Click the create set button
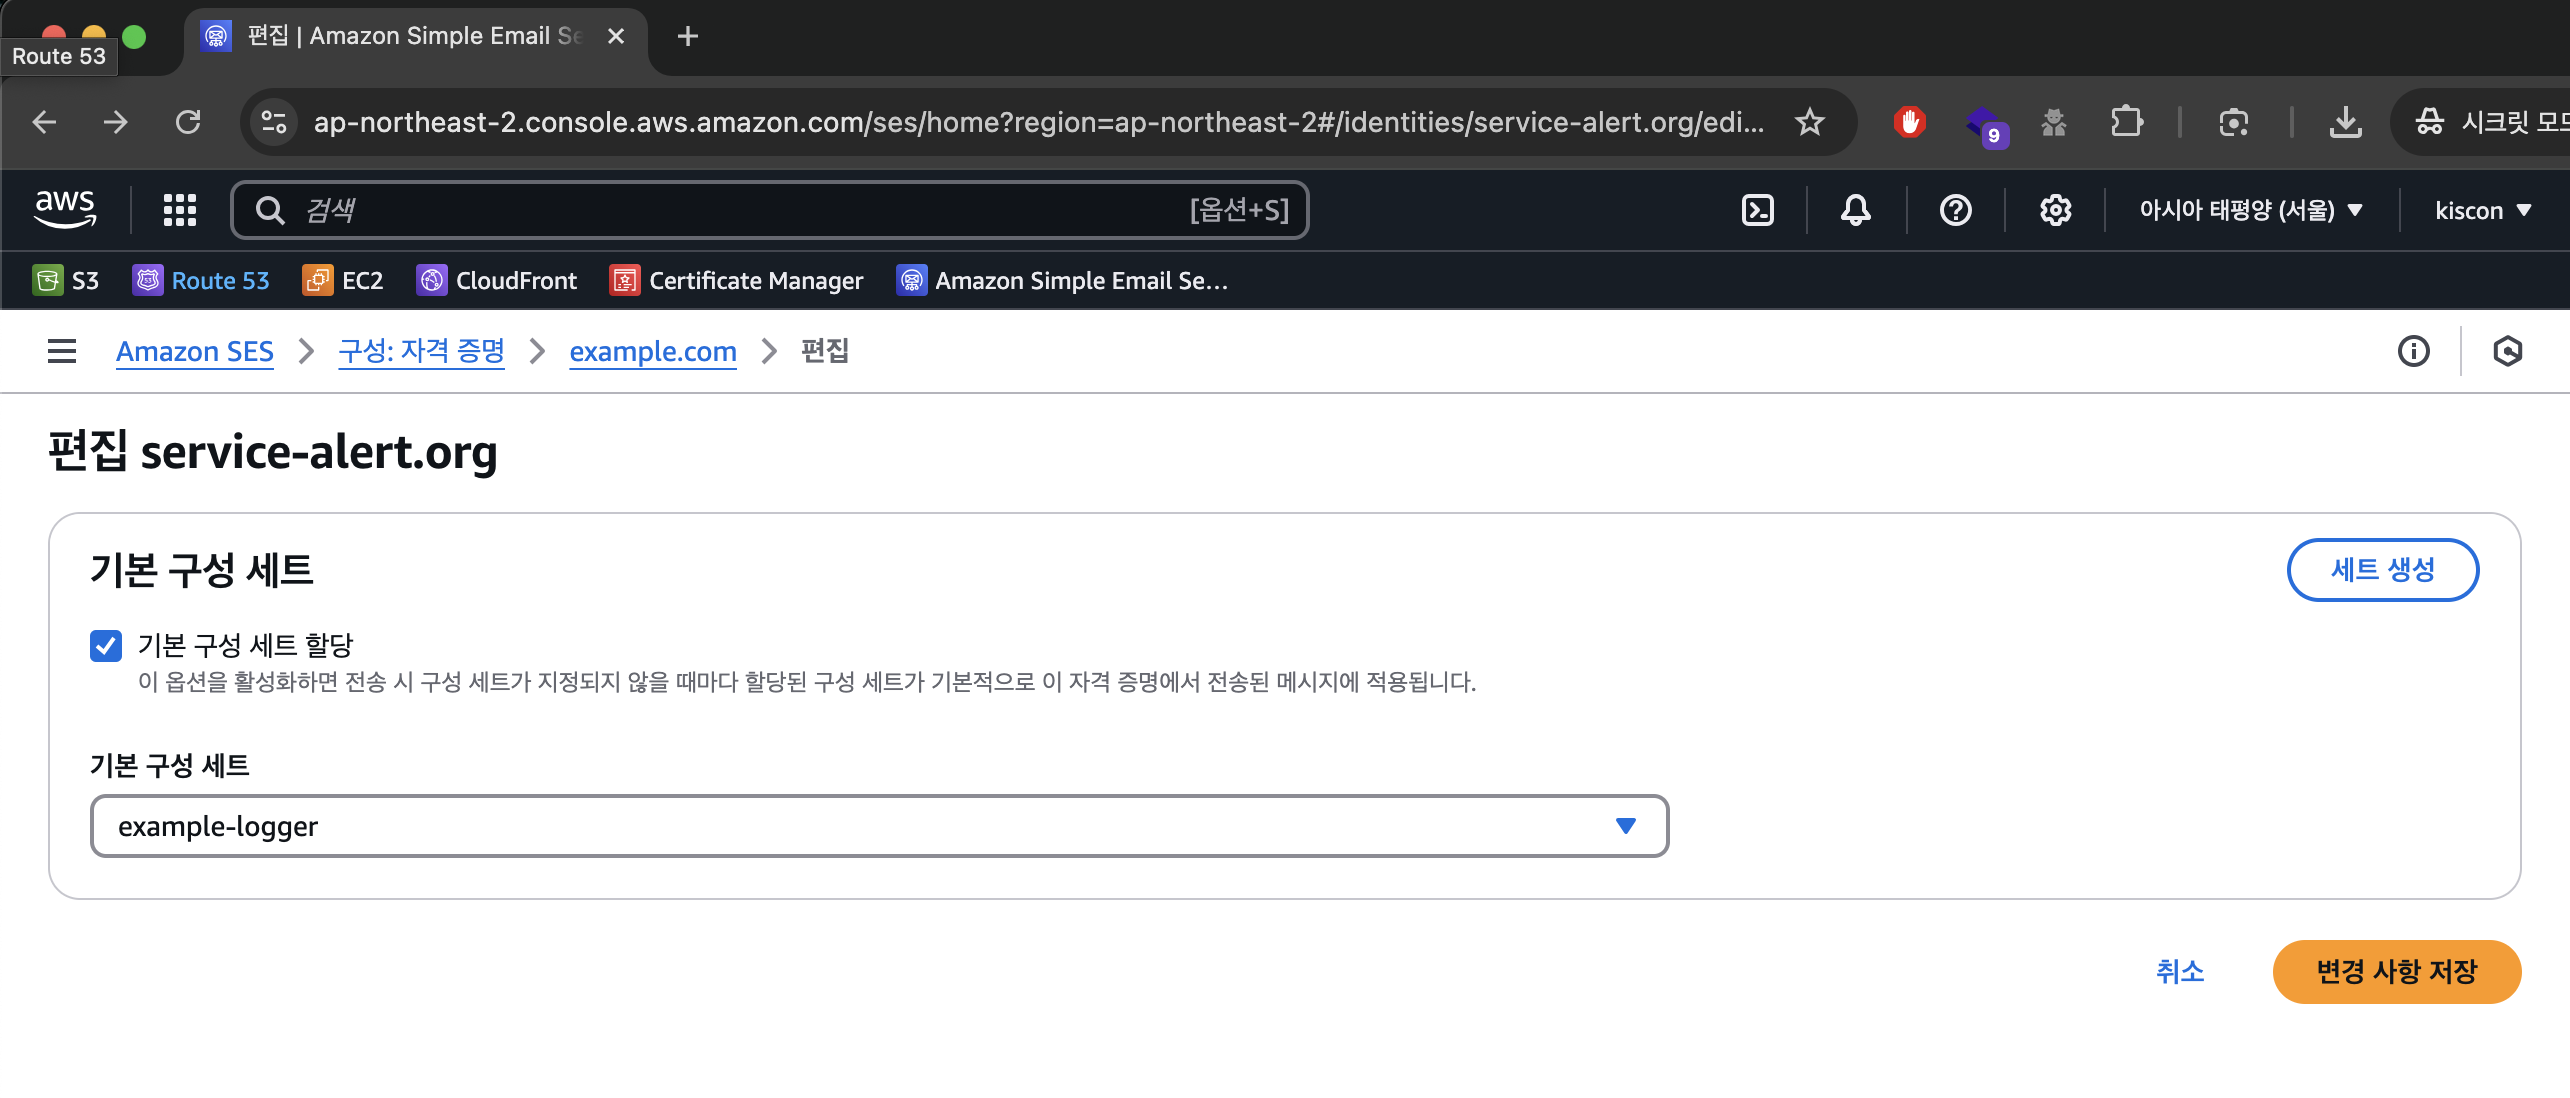Viewport: 2570px width, 1098px height. 2382,570
